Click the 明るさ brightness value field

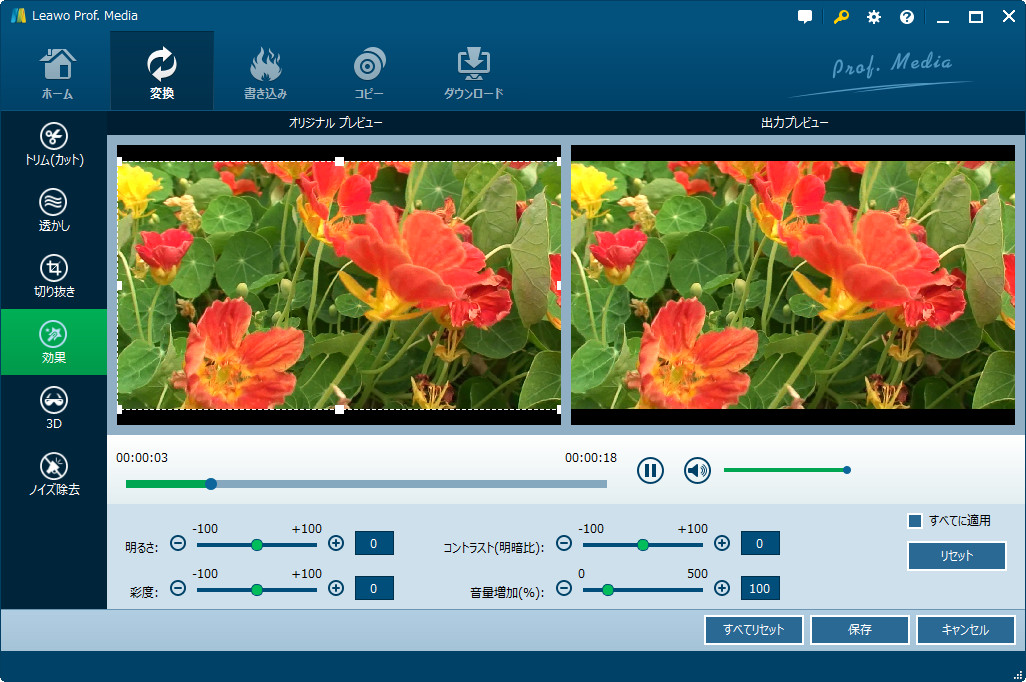tap(374, 543)
